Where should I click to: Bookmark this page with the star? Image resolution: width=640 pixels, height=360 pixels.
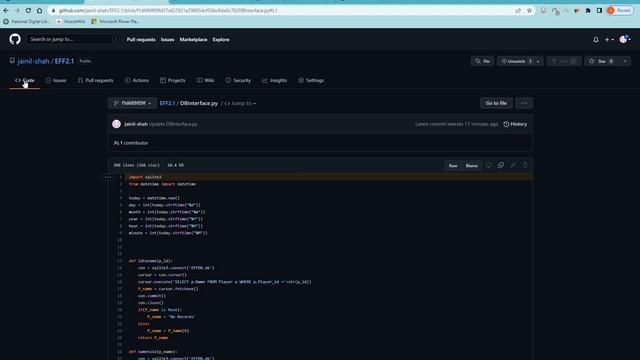pyautogui.click(x=529, y=11)
